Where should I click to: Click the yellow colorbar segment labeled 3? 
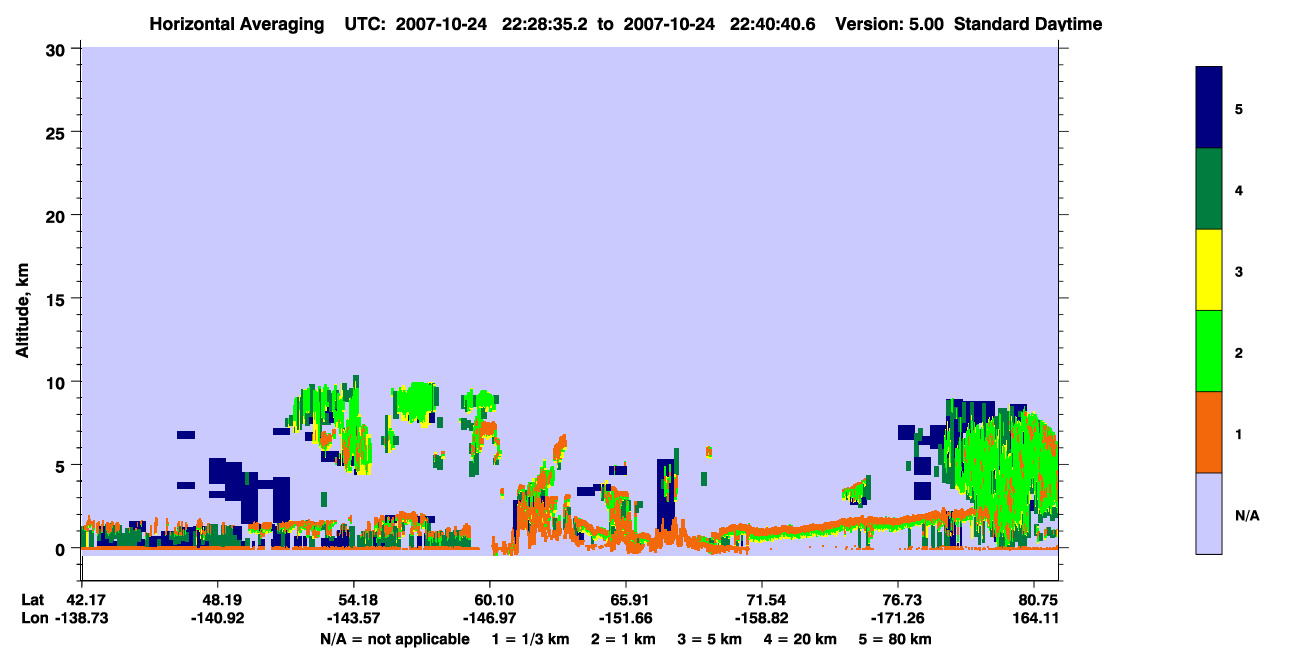tap(1209, 270)
